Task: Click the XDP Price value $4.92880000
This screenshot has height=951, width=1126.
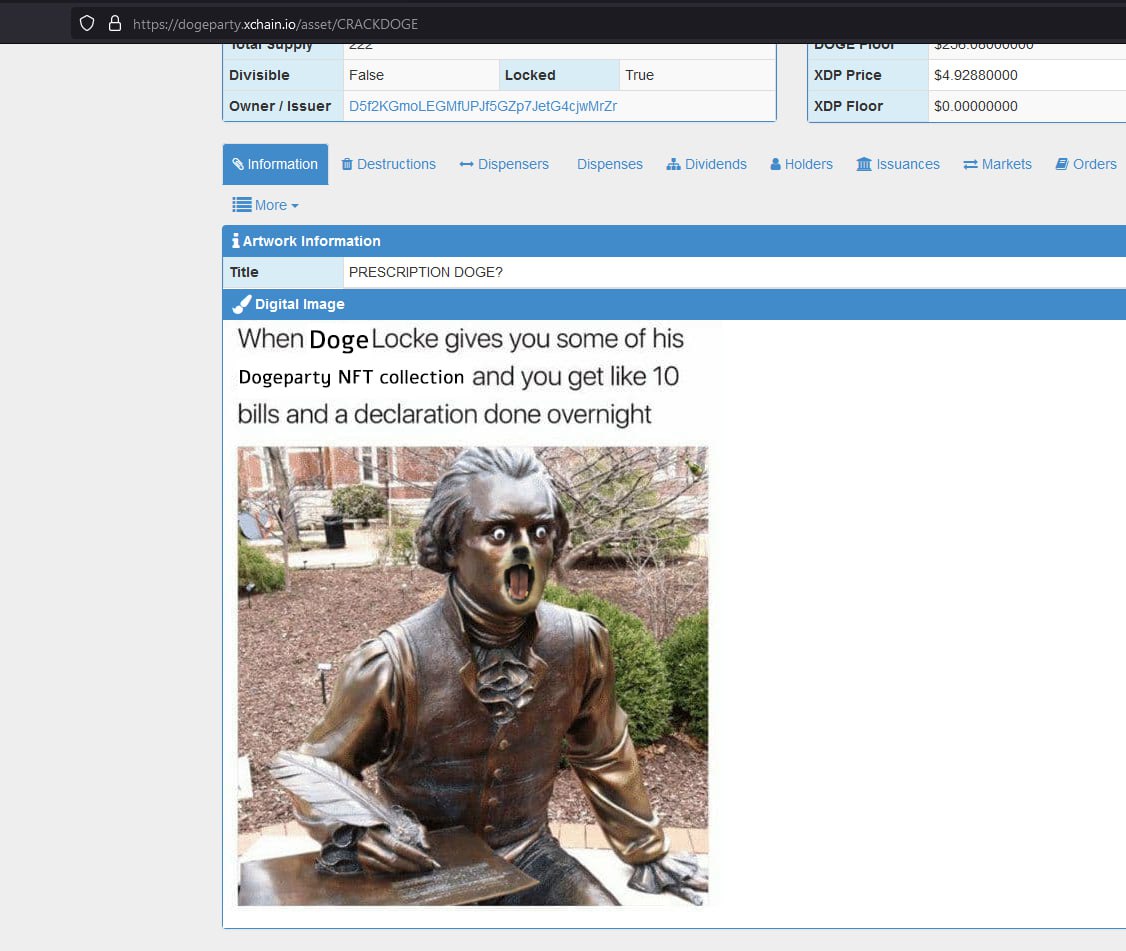Action: tap(975, 75)
